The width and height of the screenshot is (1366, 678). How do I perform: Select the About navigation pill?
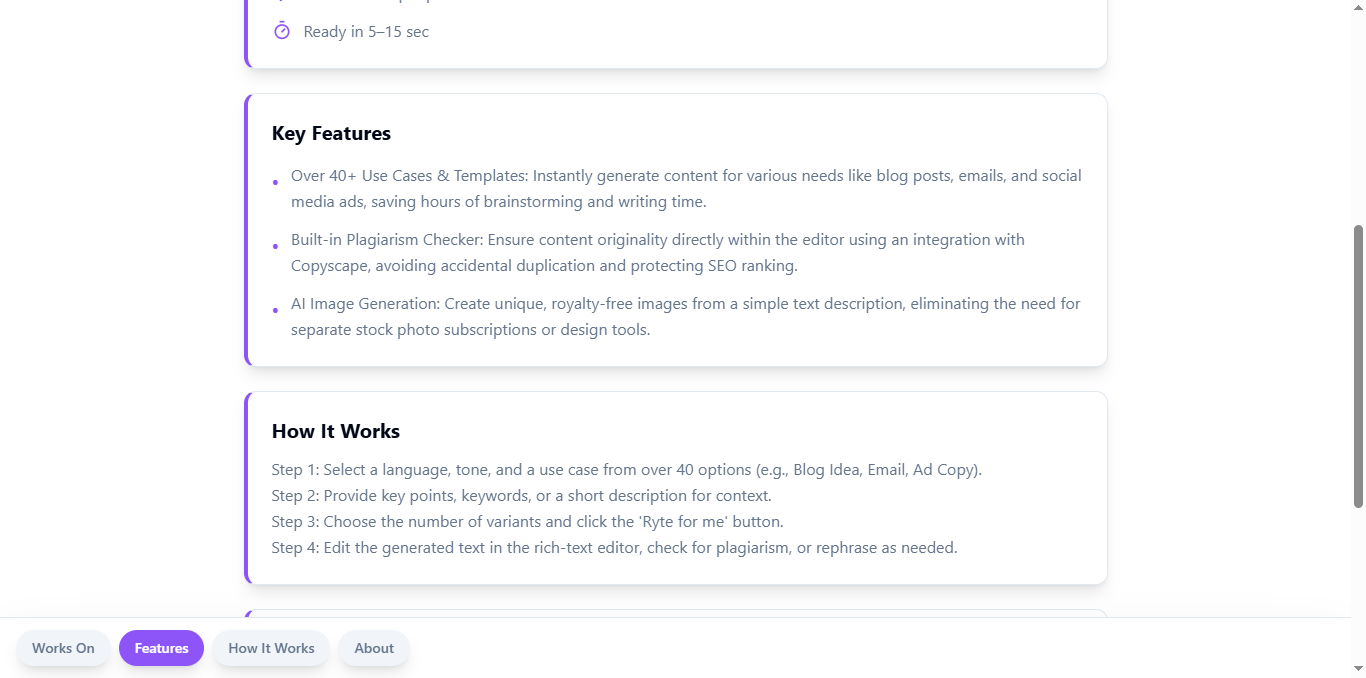coord(373,648)
